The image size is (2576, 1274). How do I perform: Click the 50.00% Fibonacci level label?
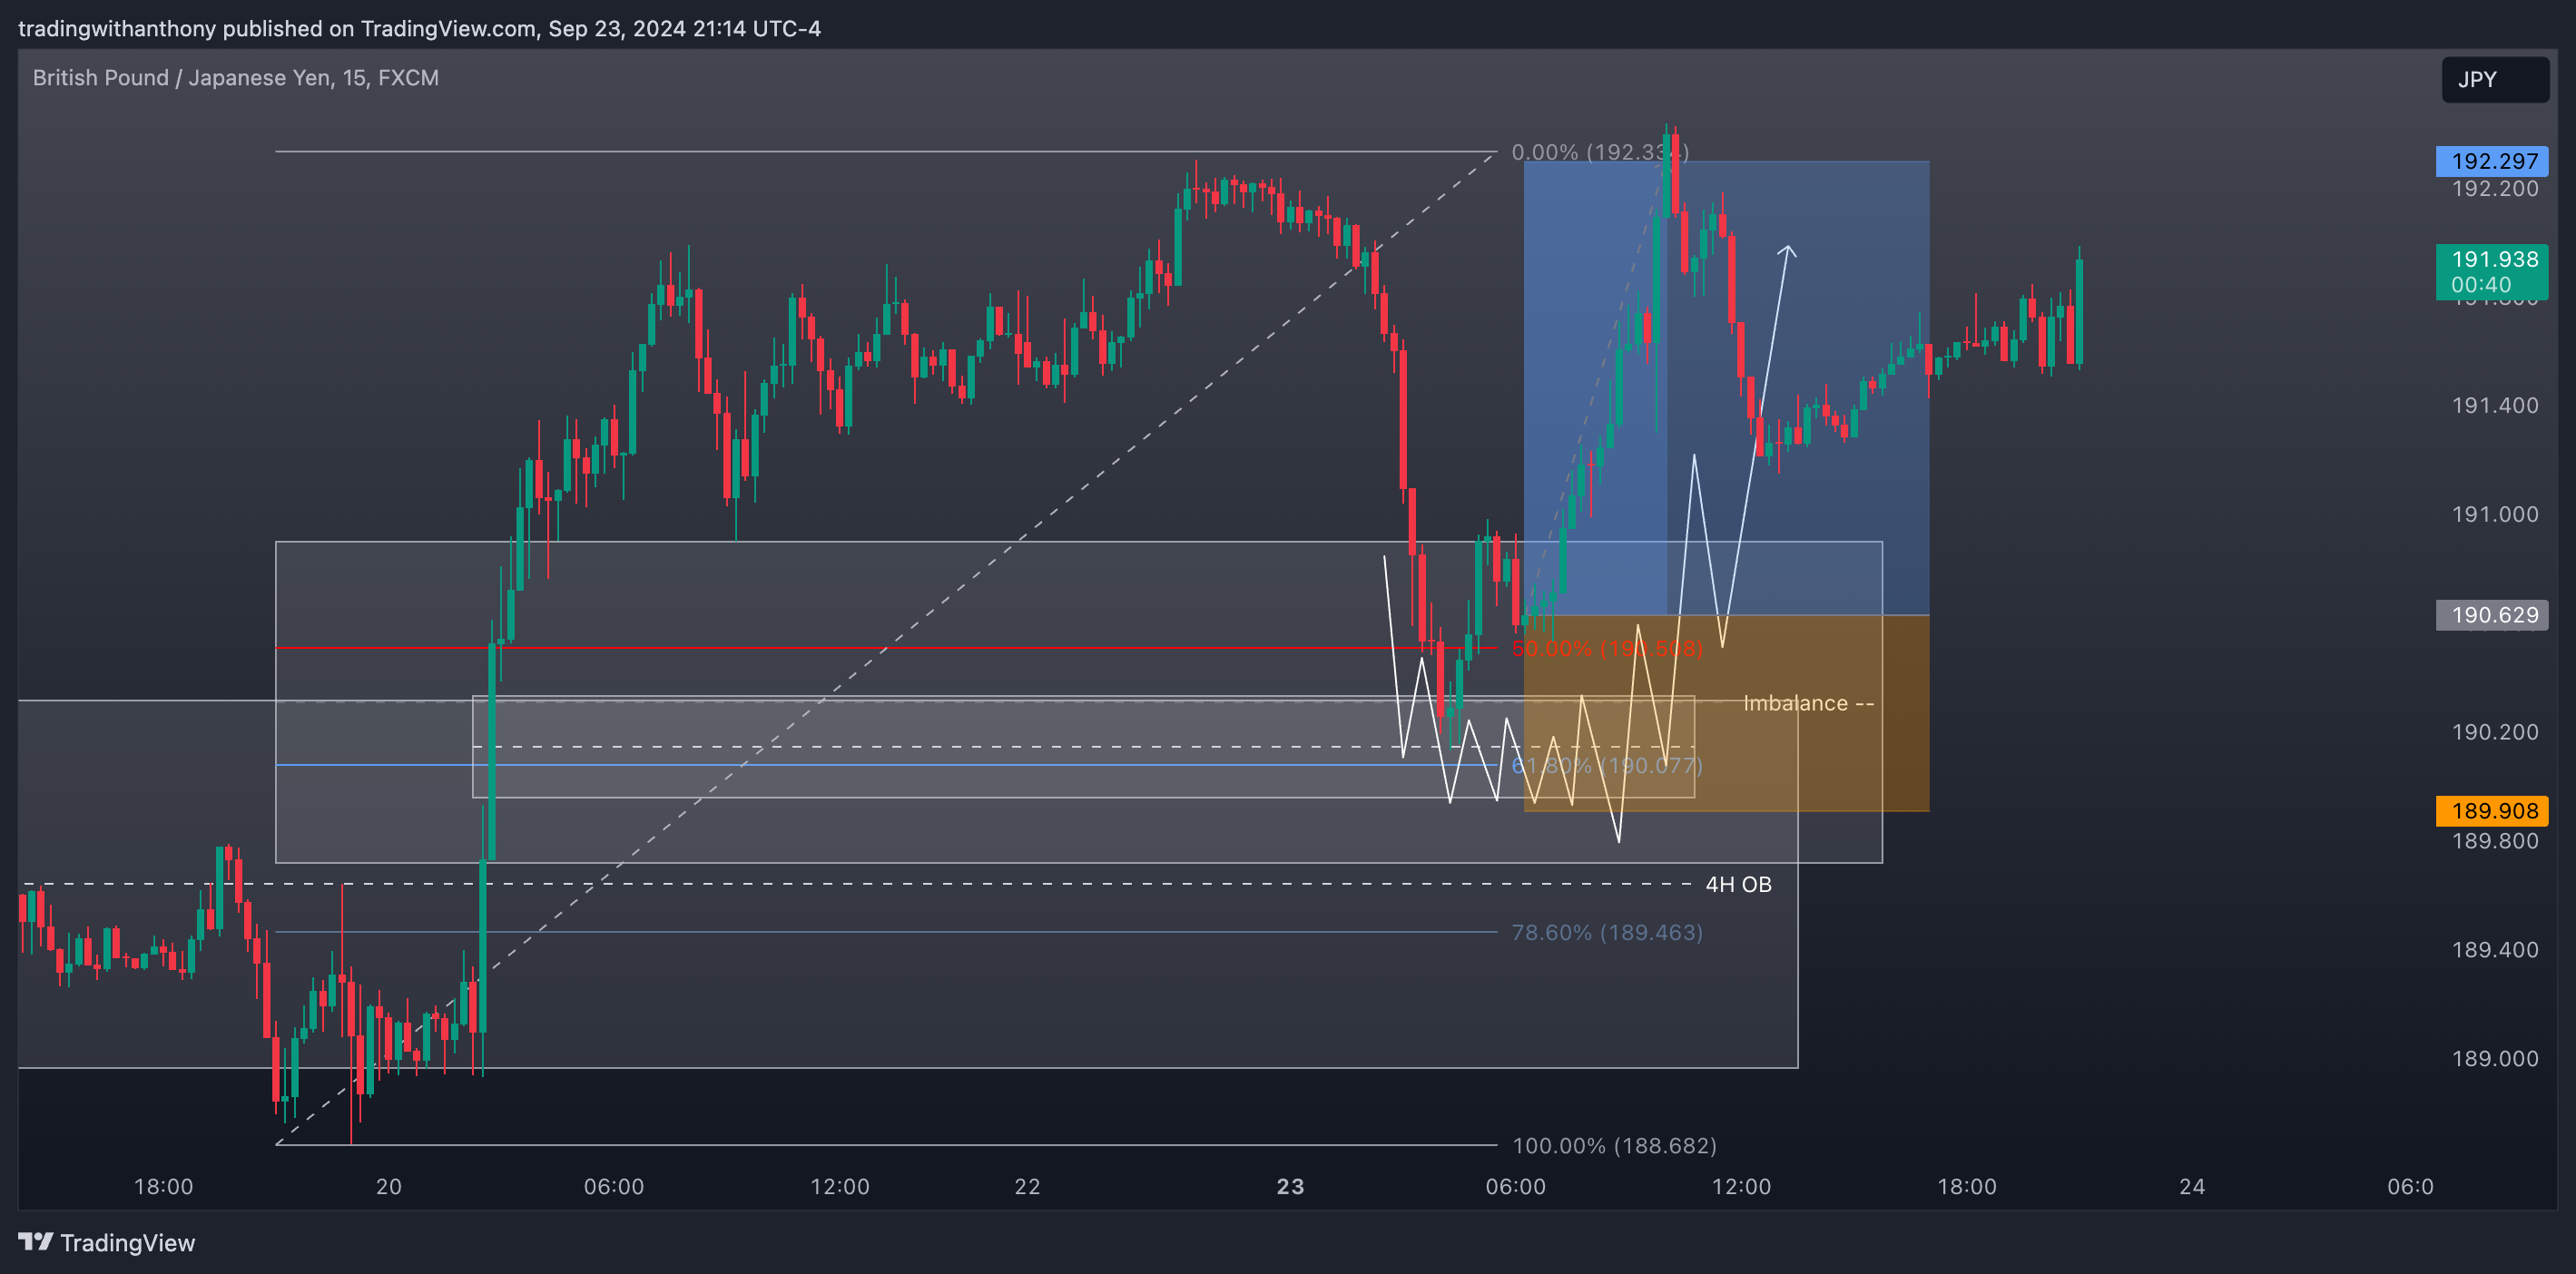(1607, 648)
